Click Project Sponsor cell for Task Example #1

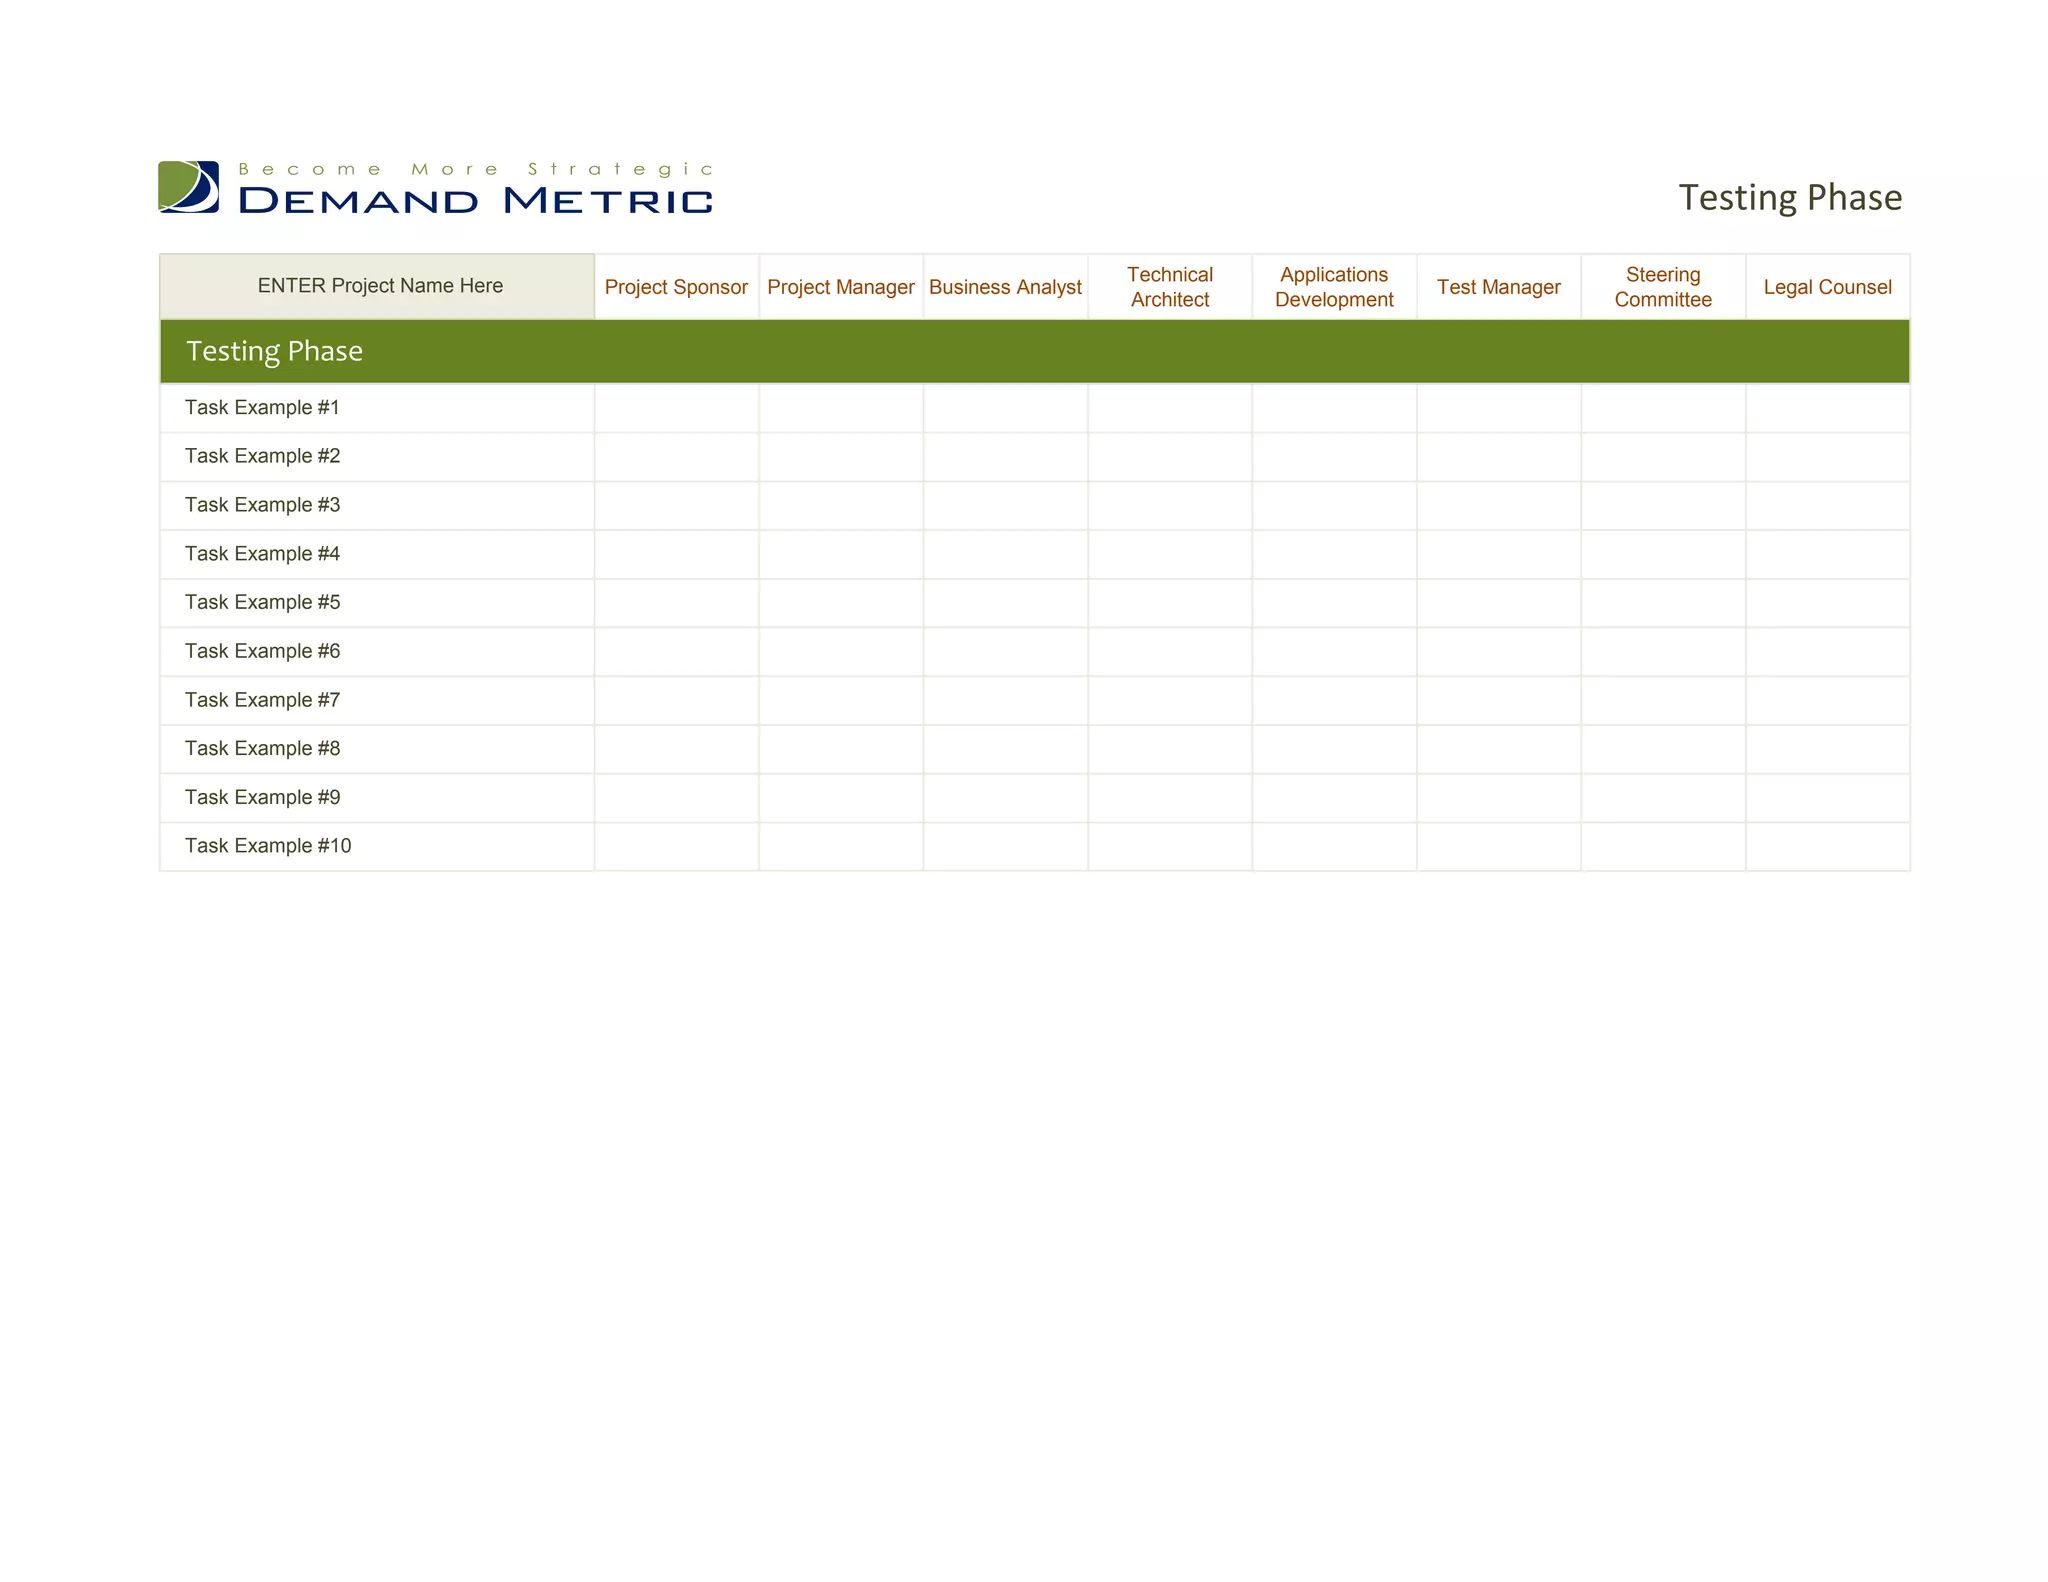677,408
